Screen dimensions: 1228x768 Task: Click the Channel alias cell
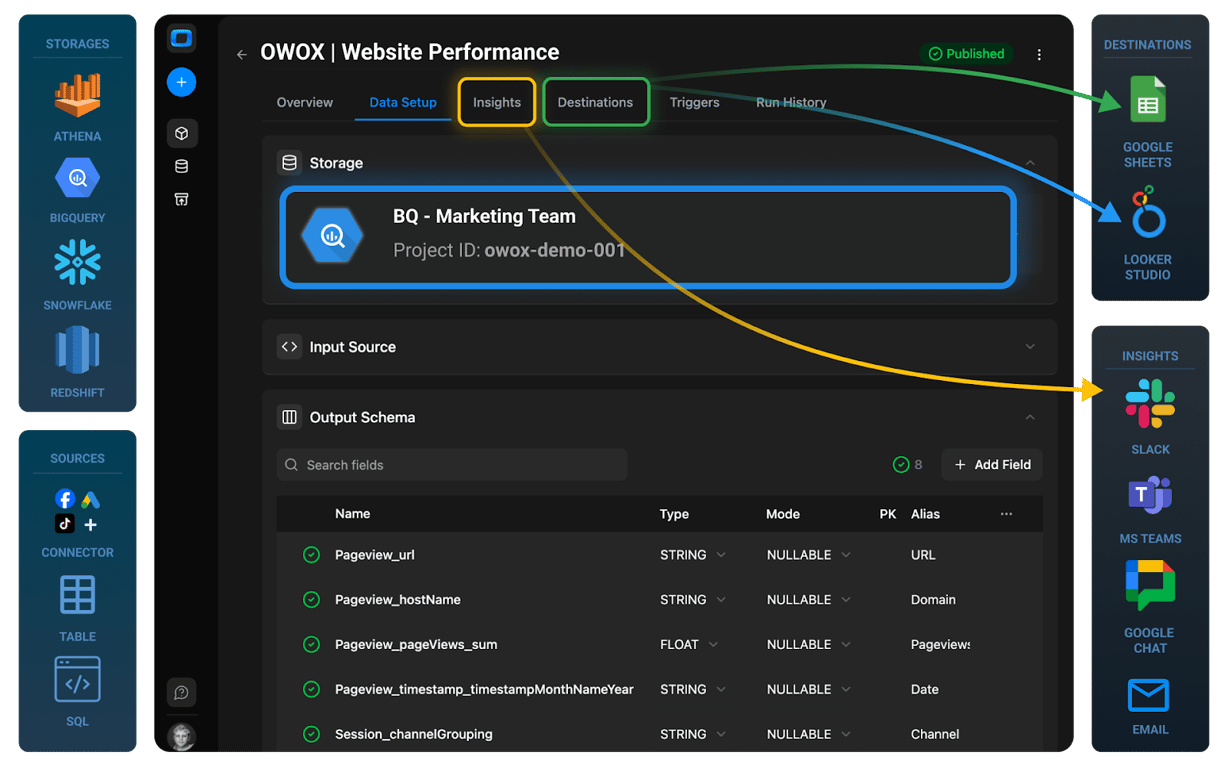935,734
